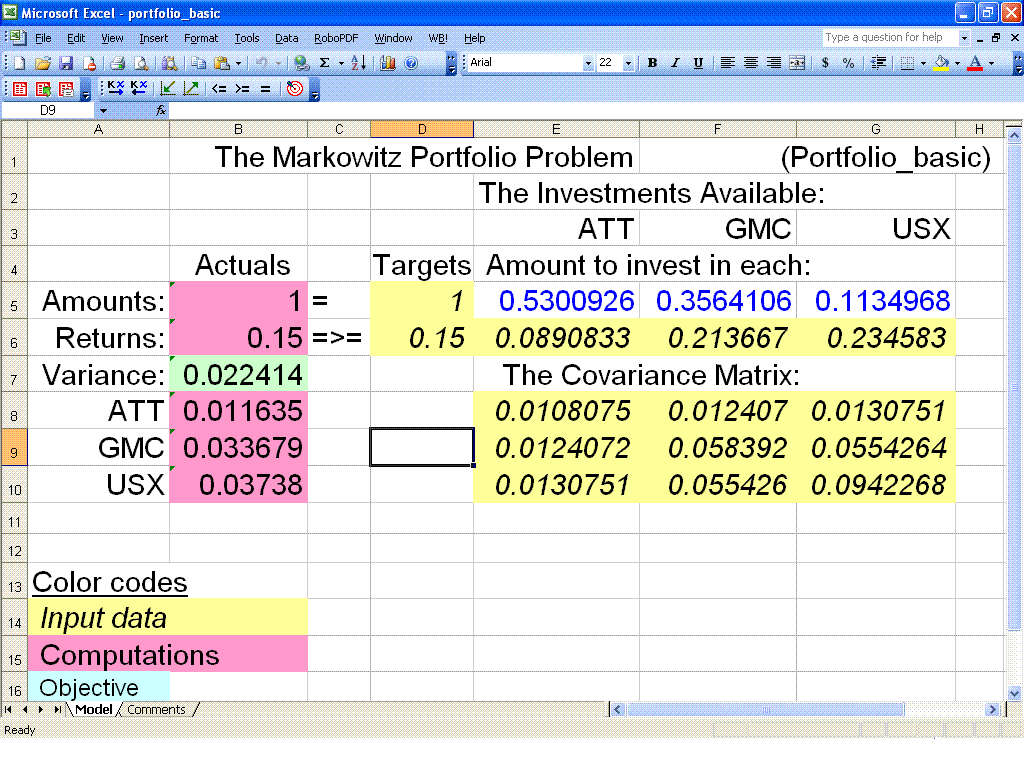The height and width of the screenshot is (768, 1024).
Task: Open the Name Box dropdown showing D9
Action: point(103,110)
